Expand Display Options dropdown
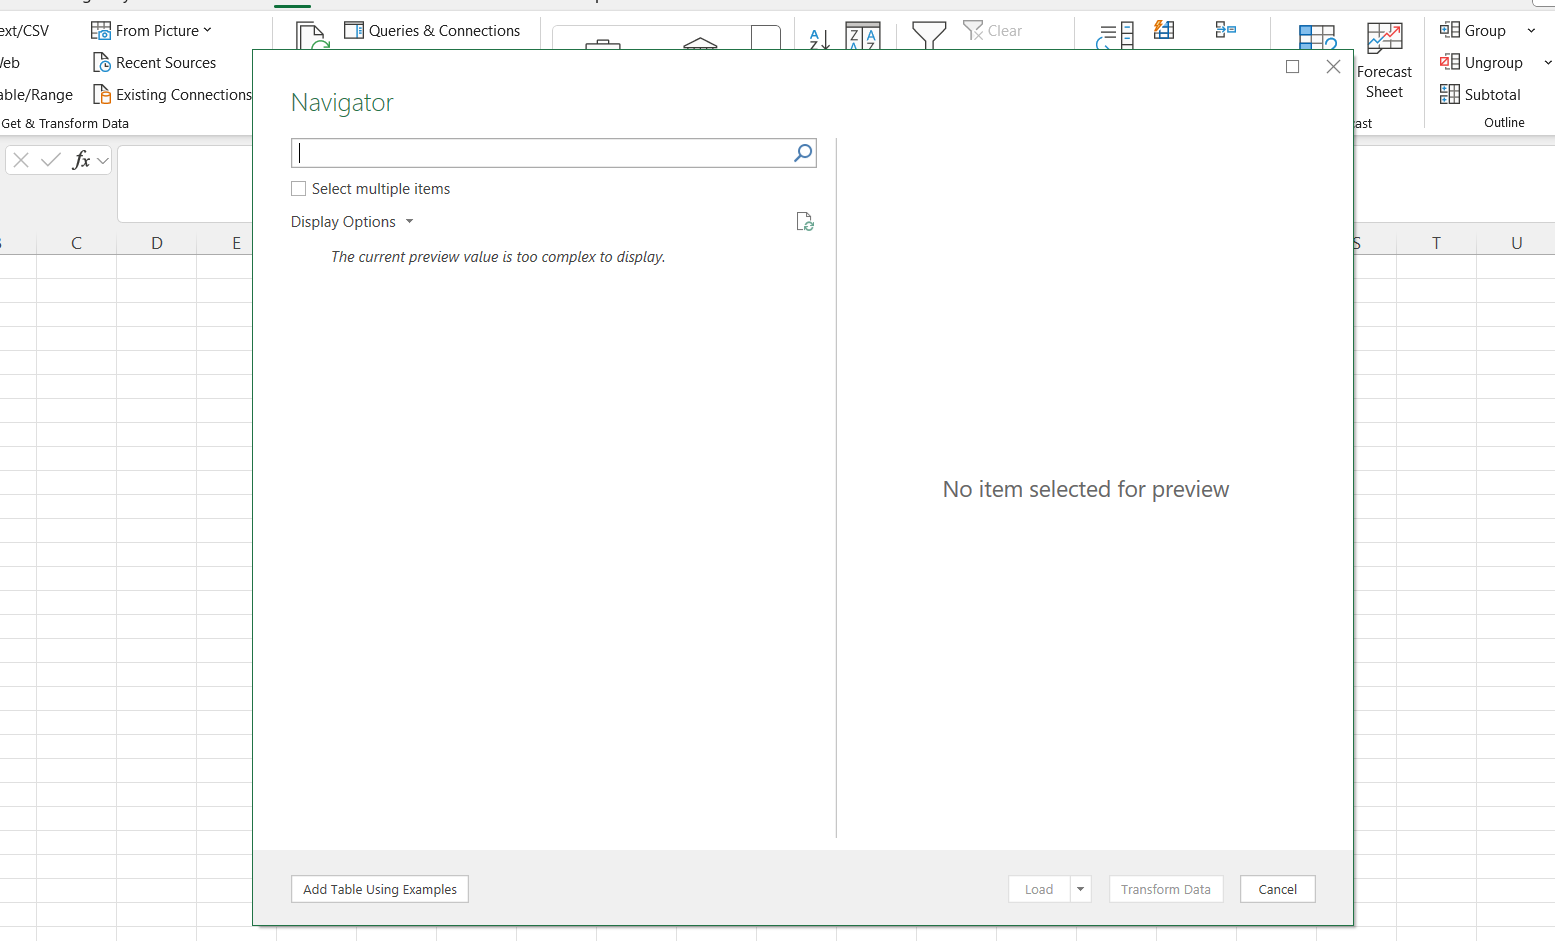The image size is (1555, 941). point(352,222)
